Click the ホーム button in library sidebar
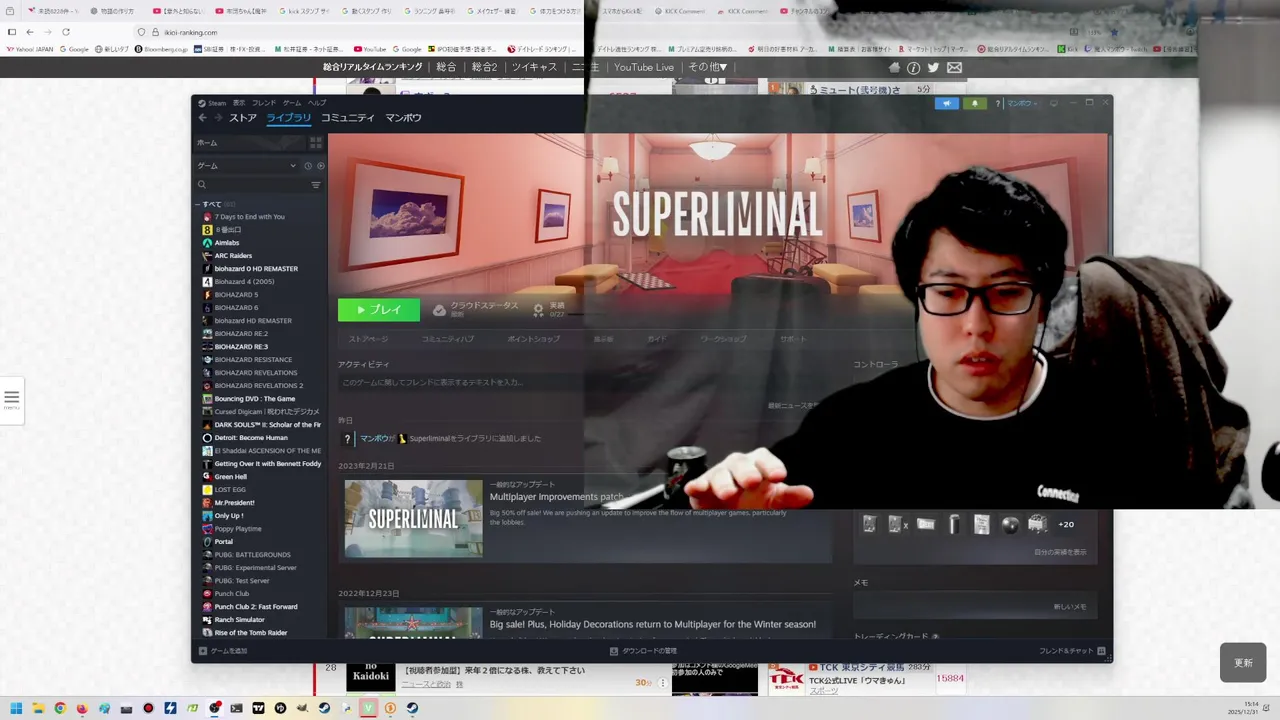This screenshot has height=720, width=1280. 252,143
